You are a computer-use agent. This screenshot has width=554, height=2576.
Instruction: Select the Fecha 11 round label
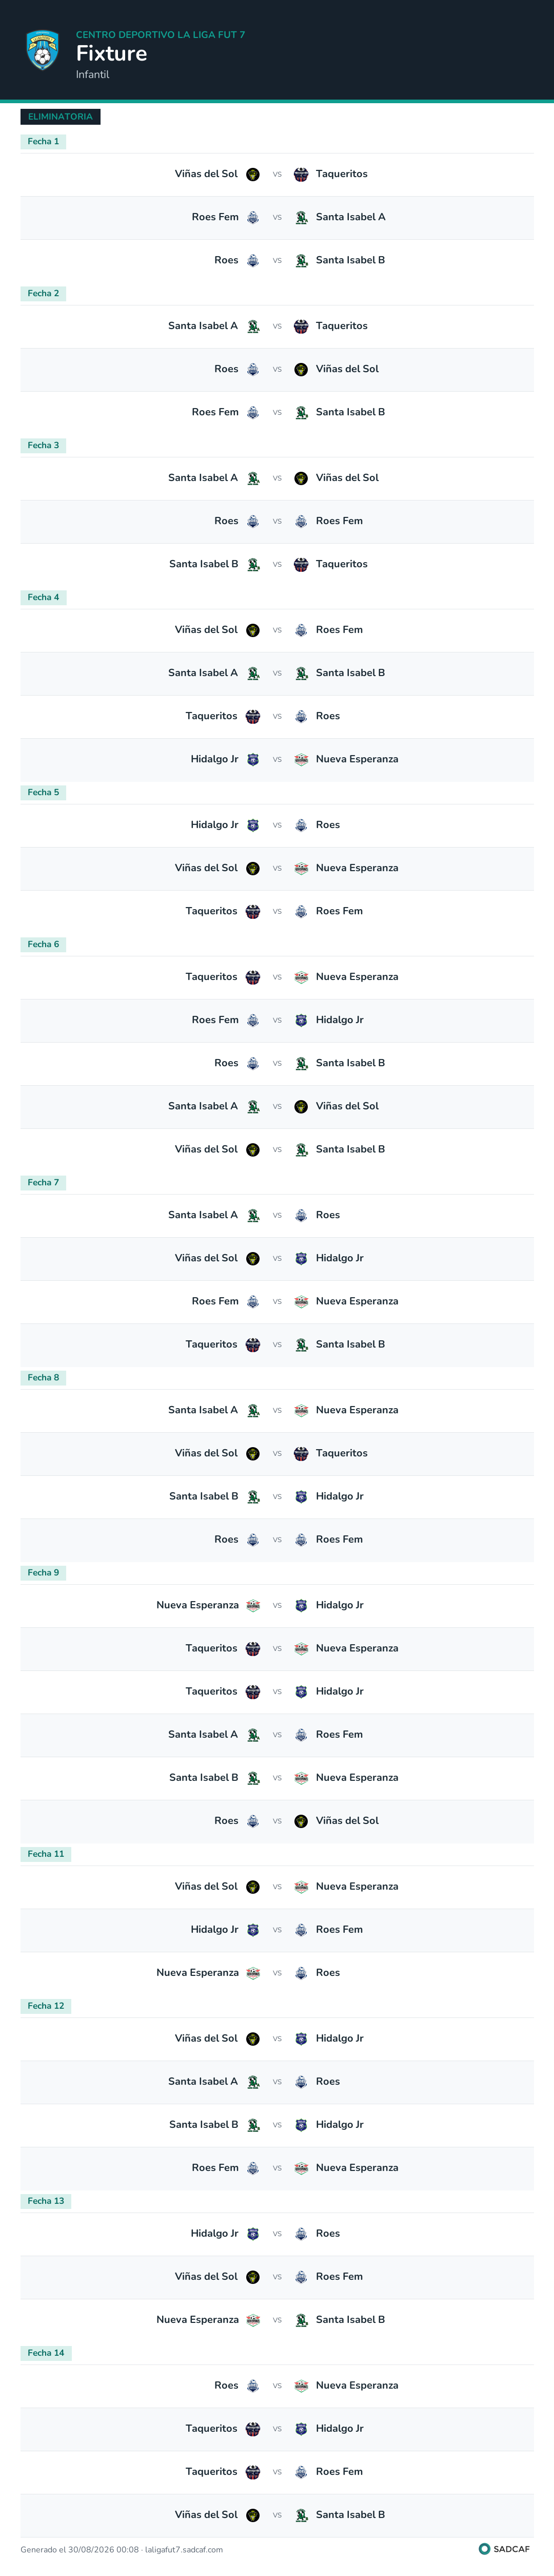[x=46, y=1854]
